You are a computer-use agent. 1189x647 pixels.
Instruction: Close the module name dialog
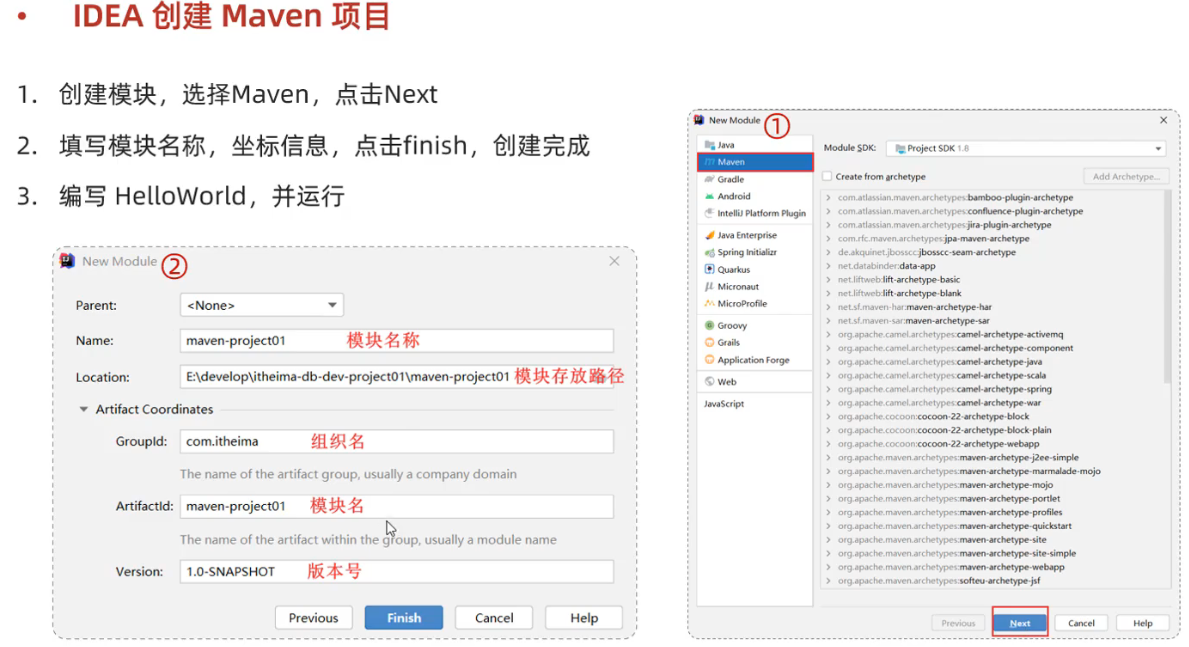click(614, 261)
